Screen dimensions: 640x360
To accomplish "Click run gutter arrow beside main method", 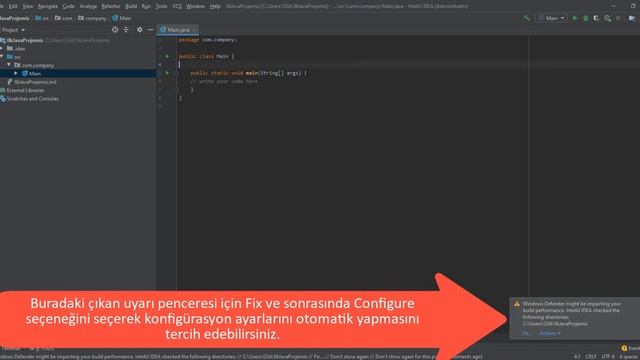I will [167, 73].
